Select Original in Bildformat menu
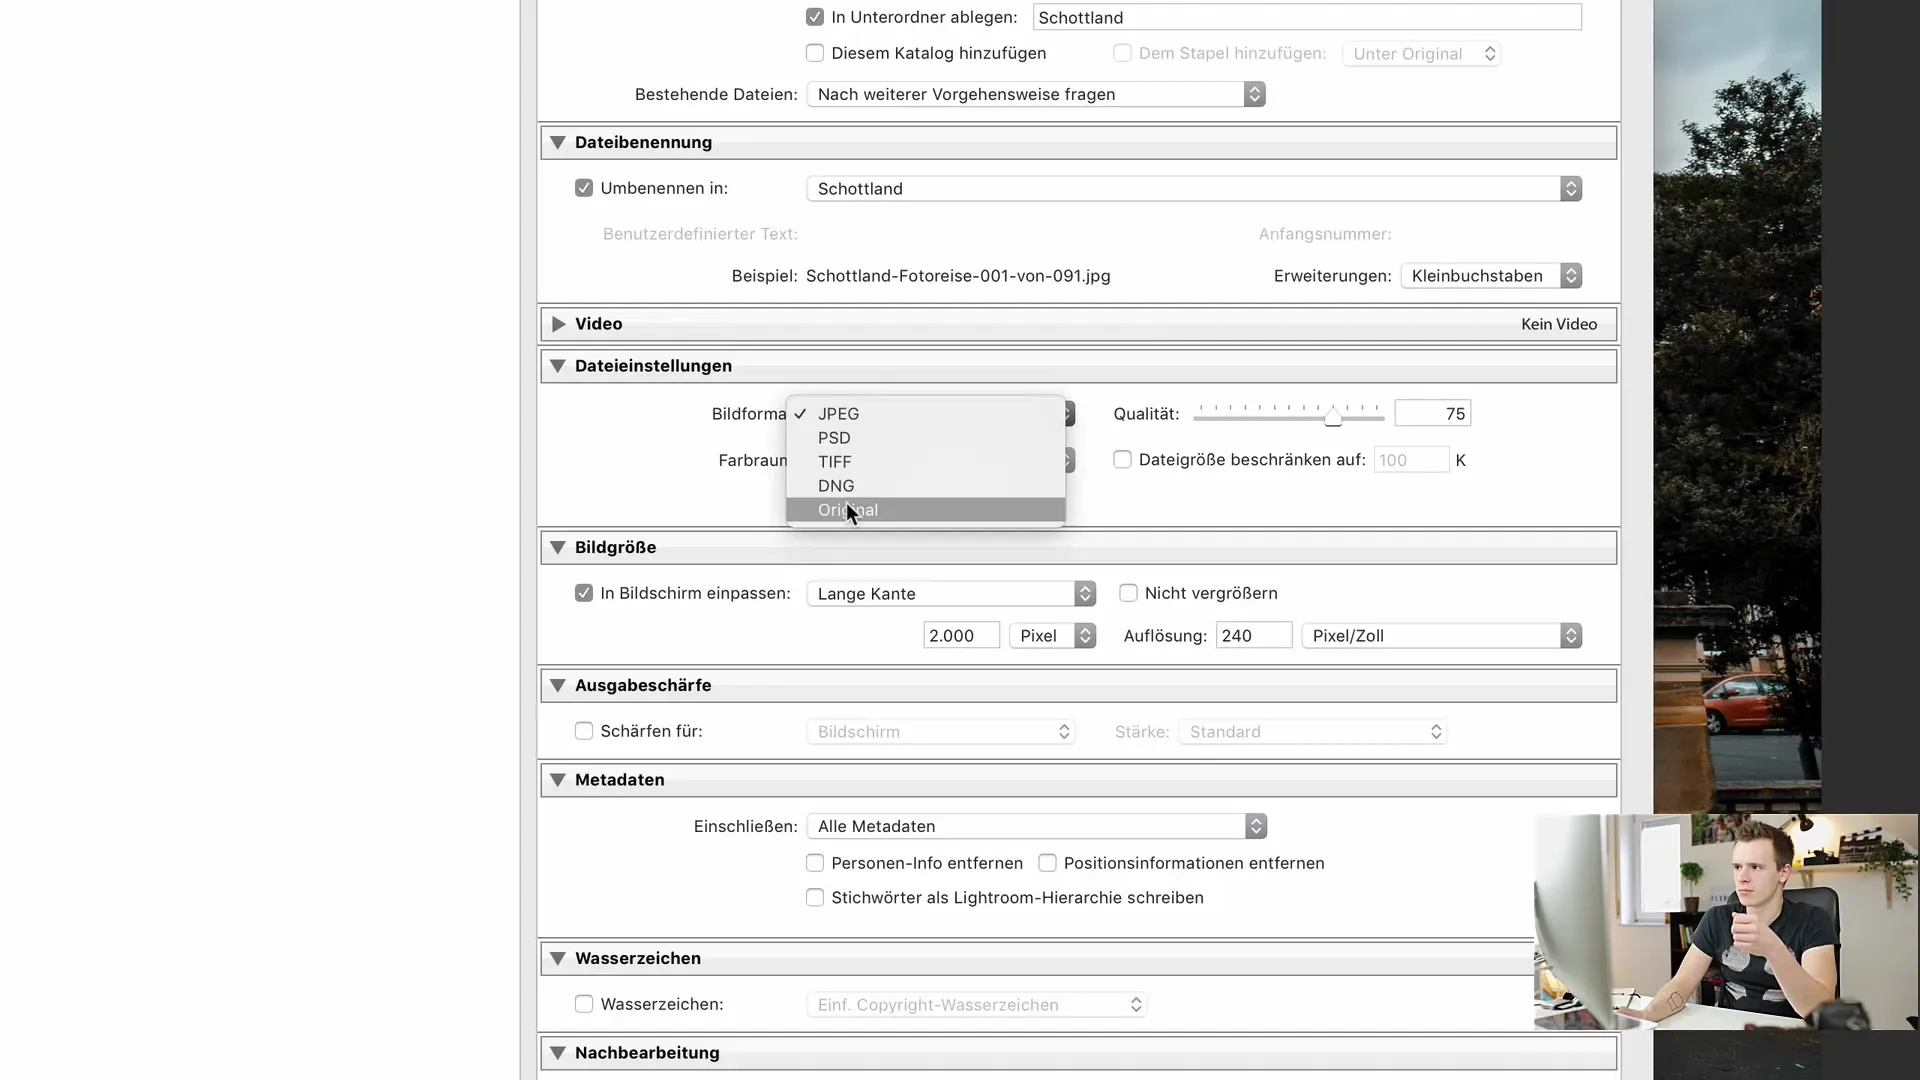This screenshot has height=1080, width=1920. coord(926,510)
